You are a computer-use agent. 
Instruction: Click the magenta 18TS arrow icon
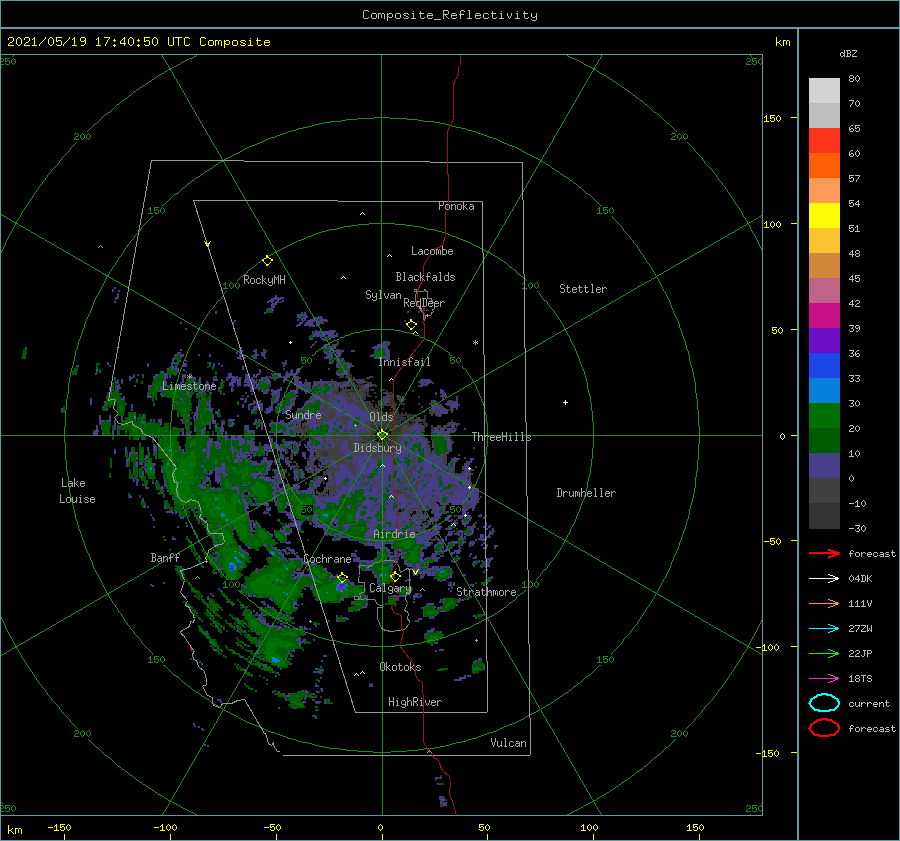click(x=824, y=679)
